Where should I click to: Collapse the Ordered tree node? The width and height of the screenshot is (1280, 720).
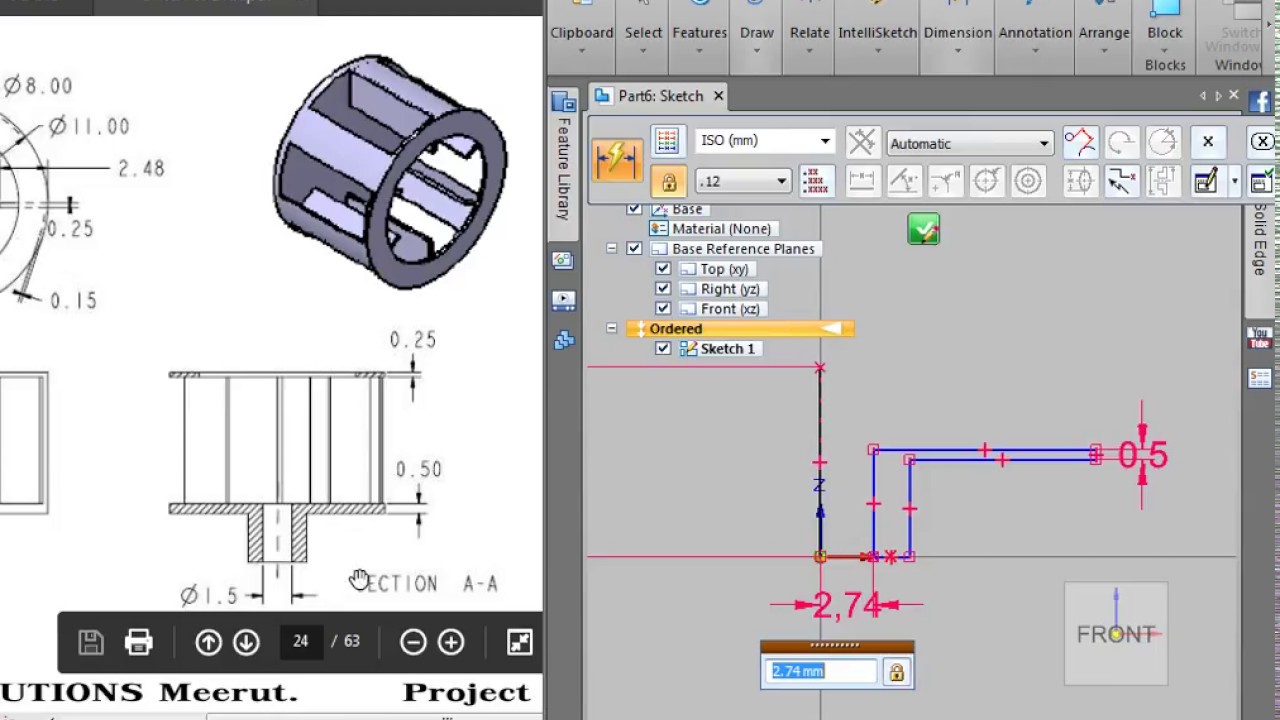coord(612,329)
